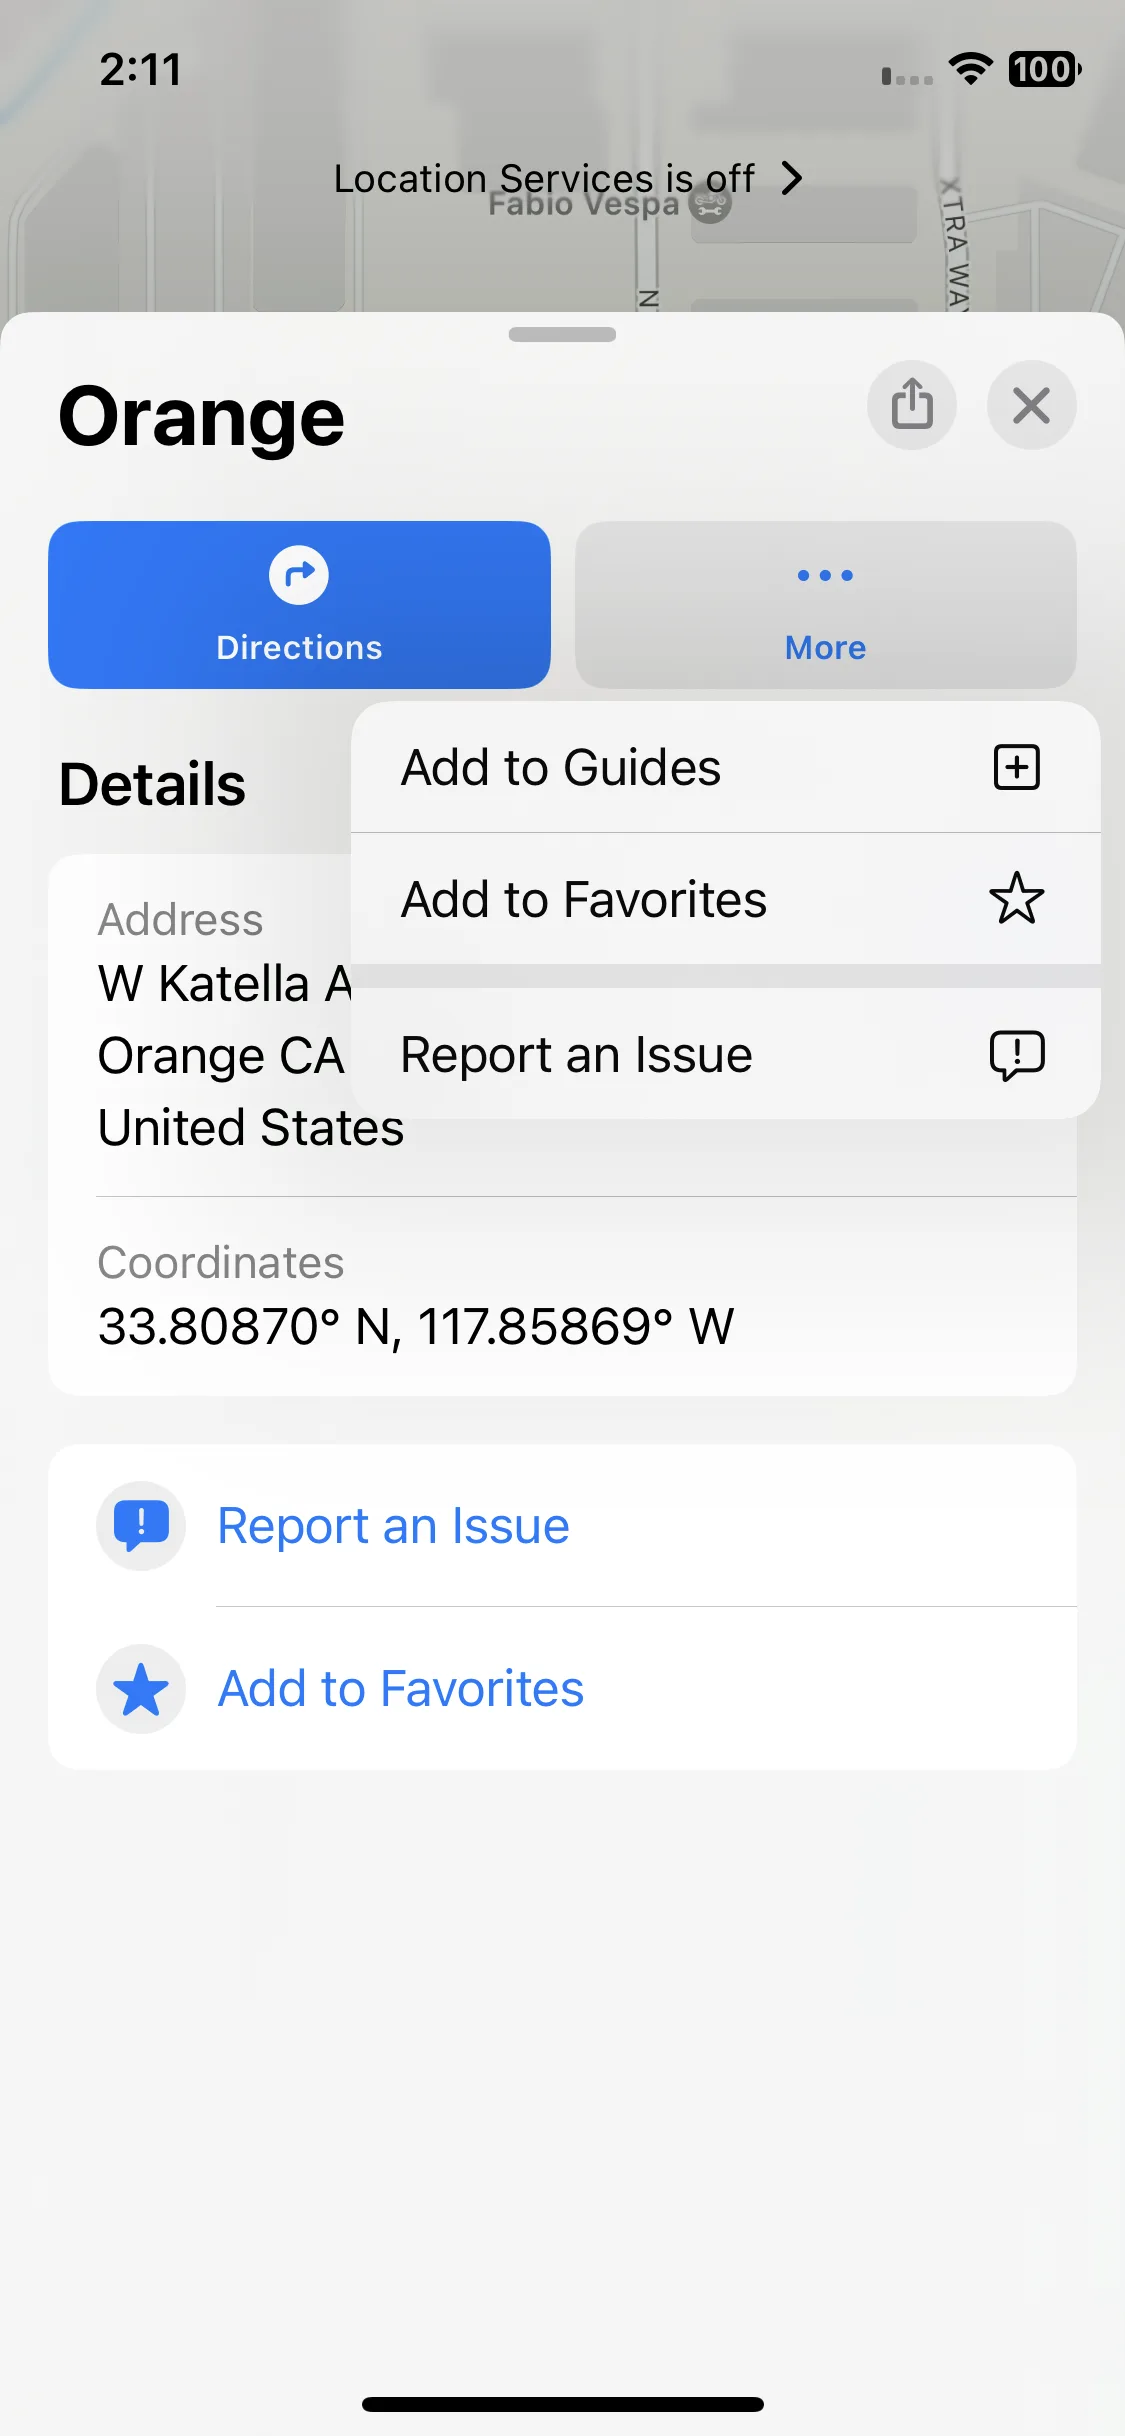Tap the coordinates value text
Viewport: 1125px width, 2436px height.
[416, 1327]
